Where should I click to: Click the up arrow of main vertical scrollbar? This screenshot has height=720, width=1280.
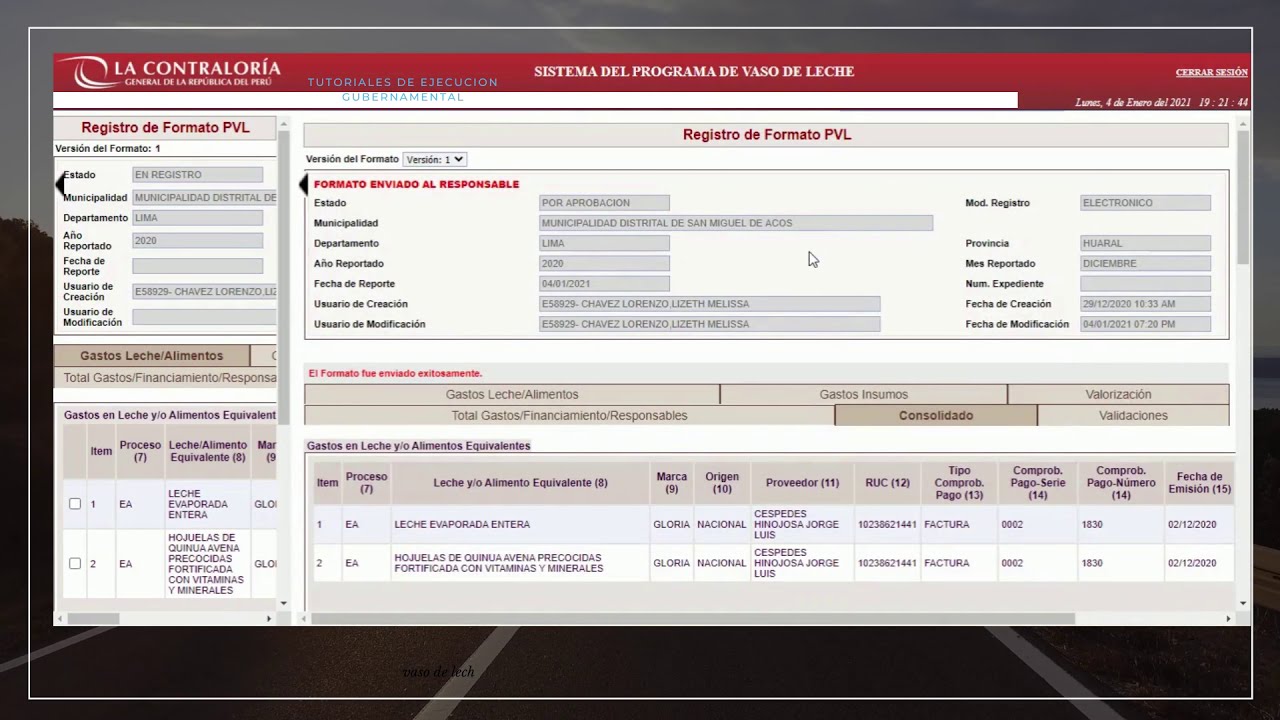pyautogui.click(x=1243, y=124)
